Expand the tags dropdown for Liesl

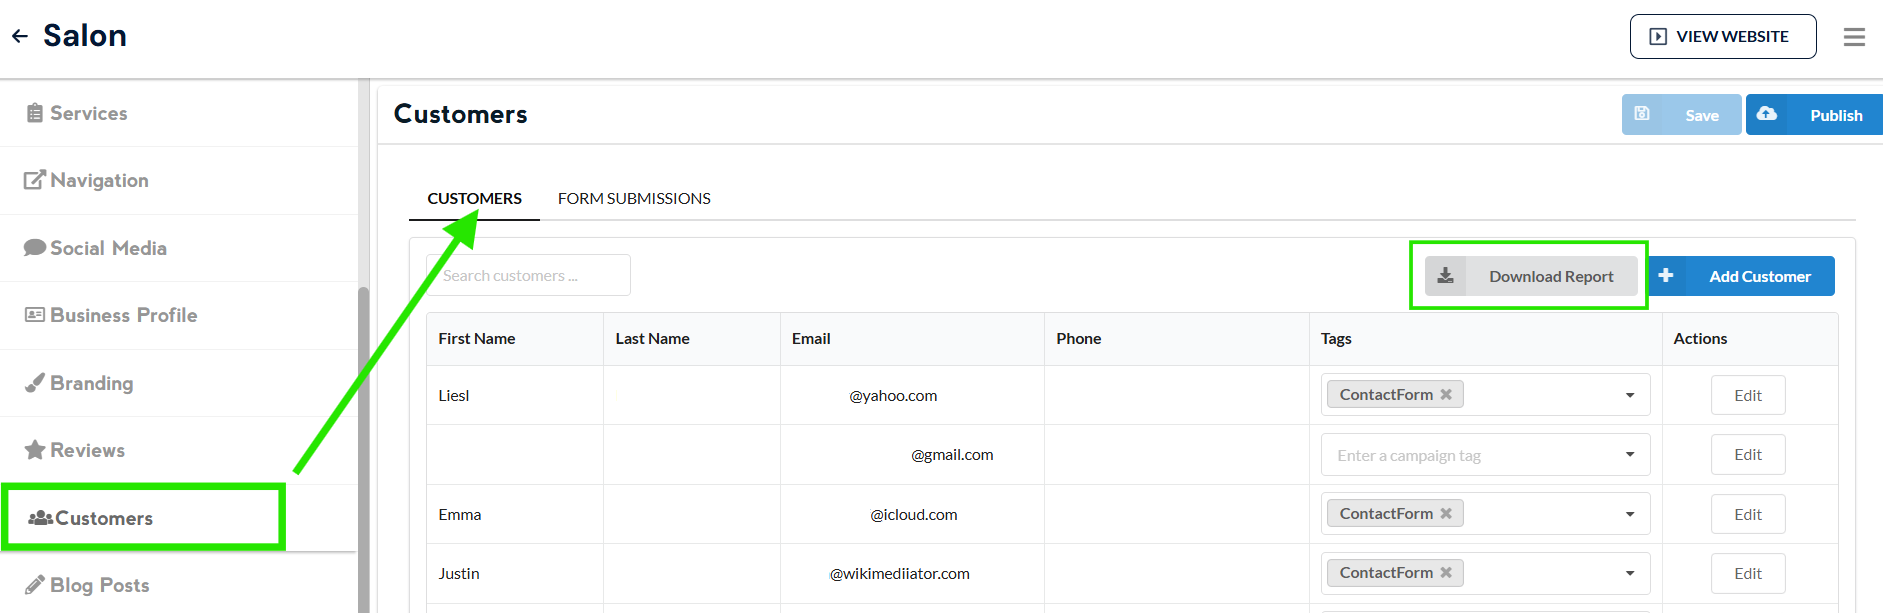pos(1630,395)
